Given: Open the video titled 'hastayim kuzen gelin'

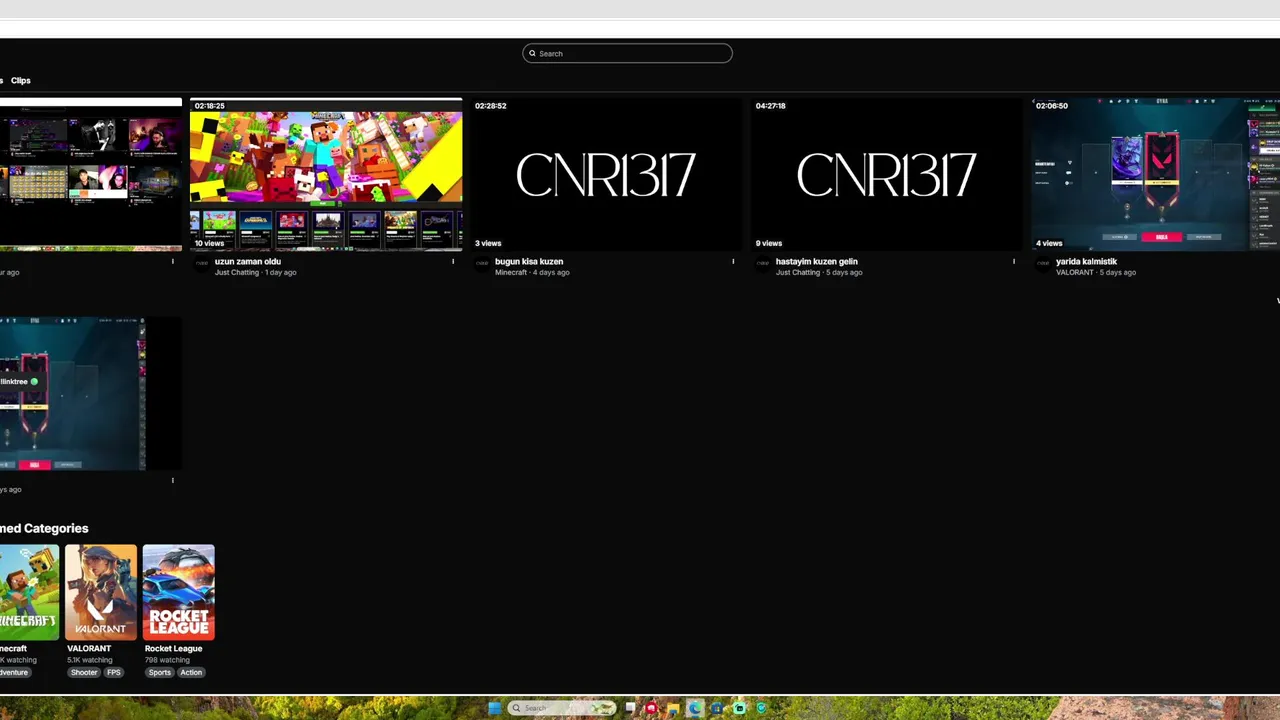Looking at the screenshot, I should [816, 262].
